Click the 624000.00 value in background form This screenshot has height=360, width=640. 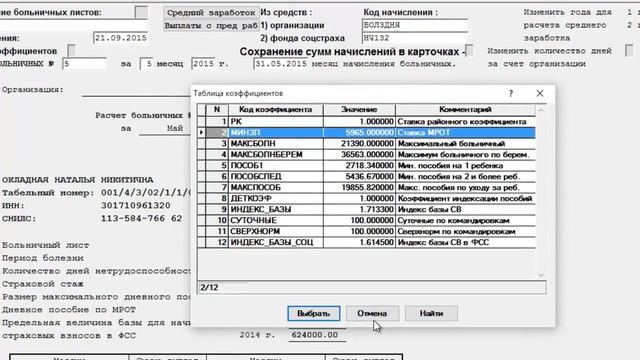pos(317,335)
